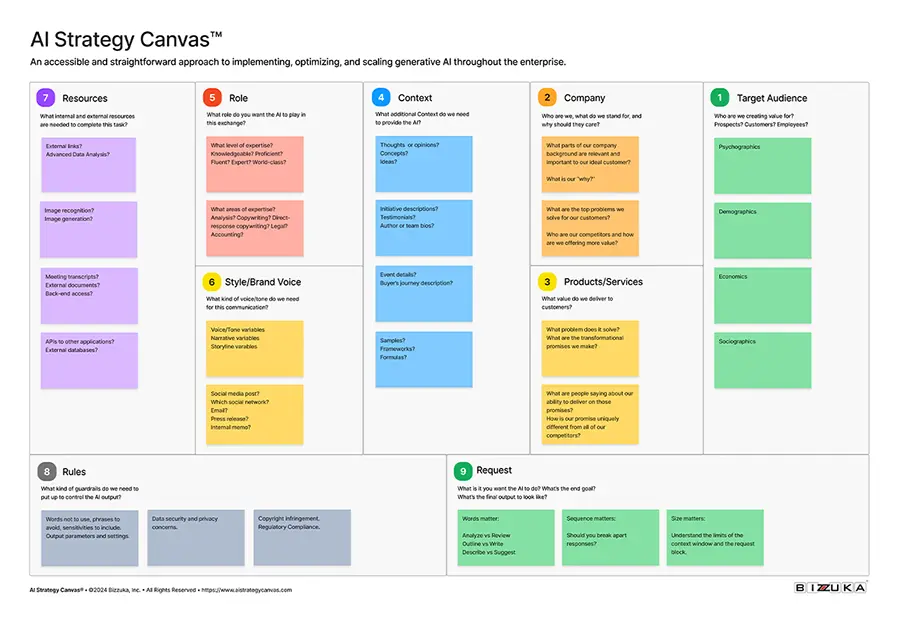Click the 'What role do you want' question
This screenshot has width=900, height=626.
pyautogui.click(x=256, y=119)
